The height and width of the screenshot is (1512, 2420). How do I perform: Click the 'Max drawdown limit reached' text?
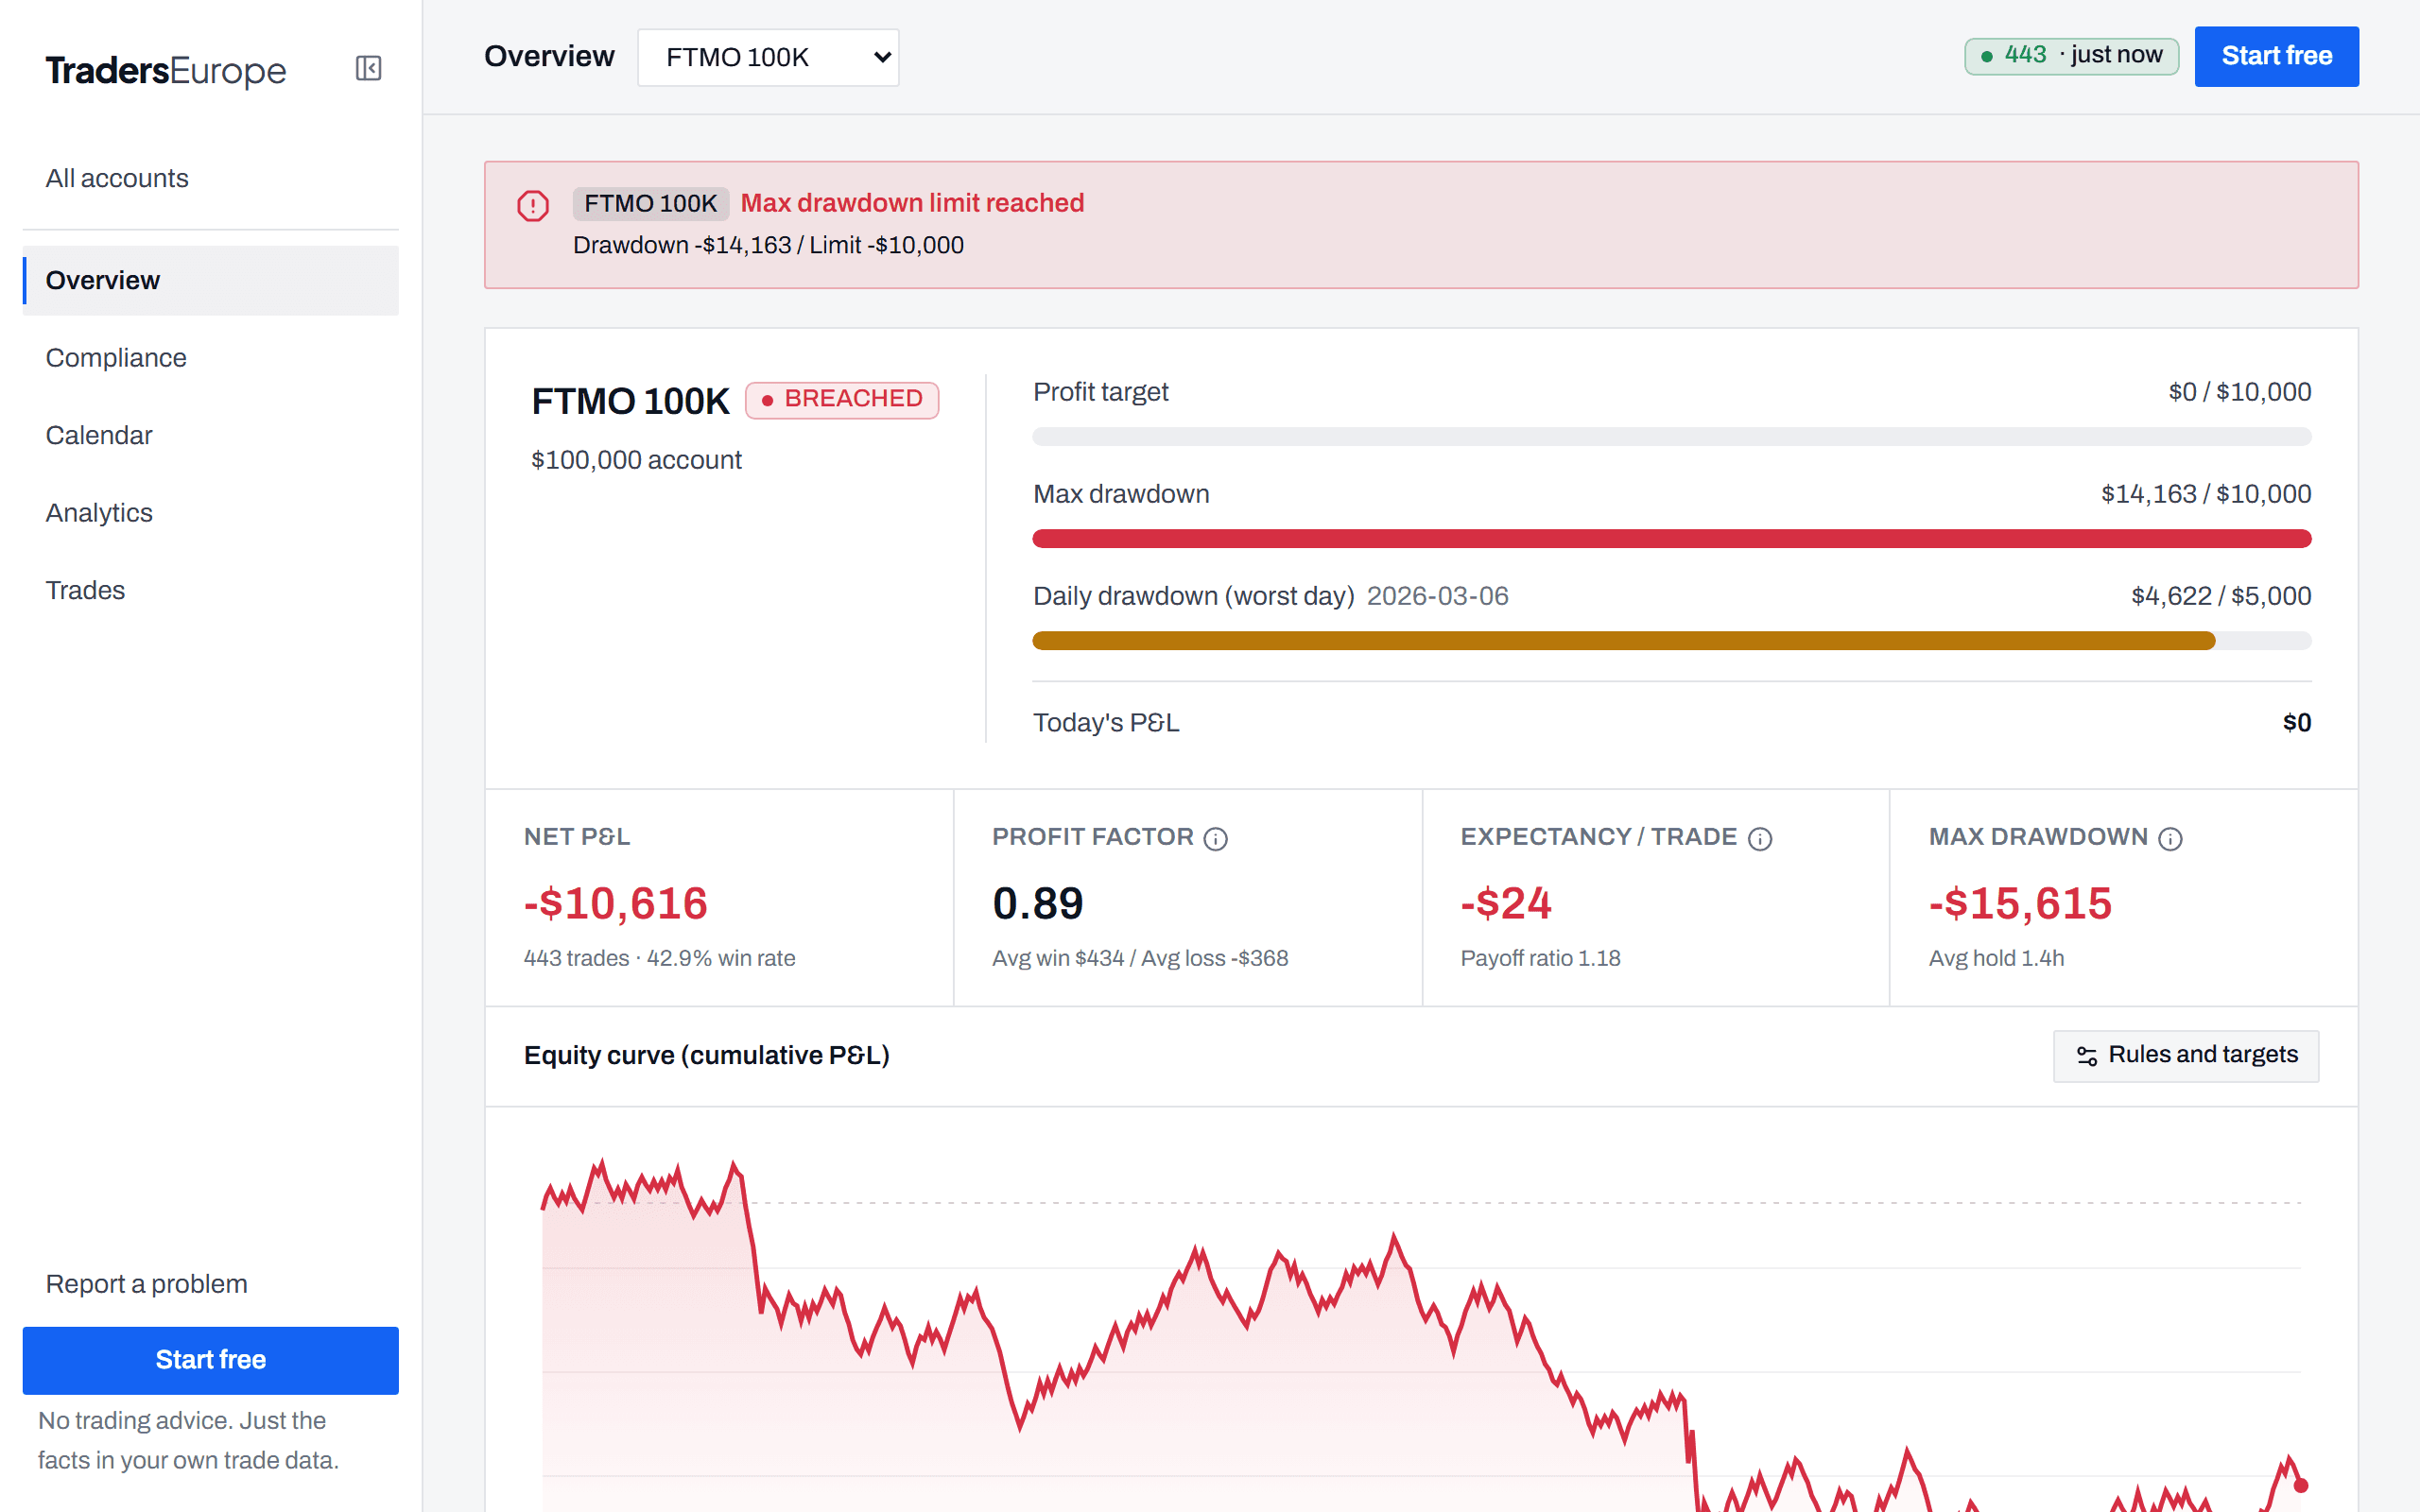(x=912, y=203)
